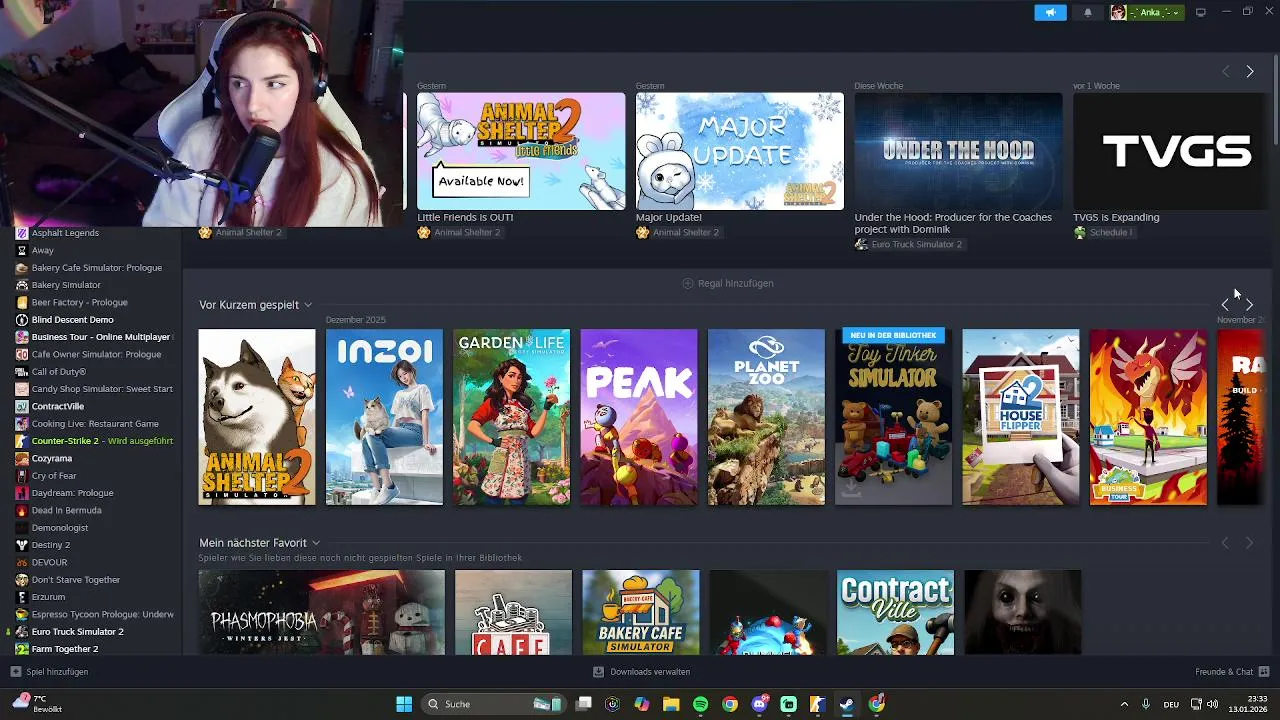
Task: Open the Windows Start button
Action: point(404,704)
